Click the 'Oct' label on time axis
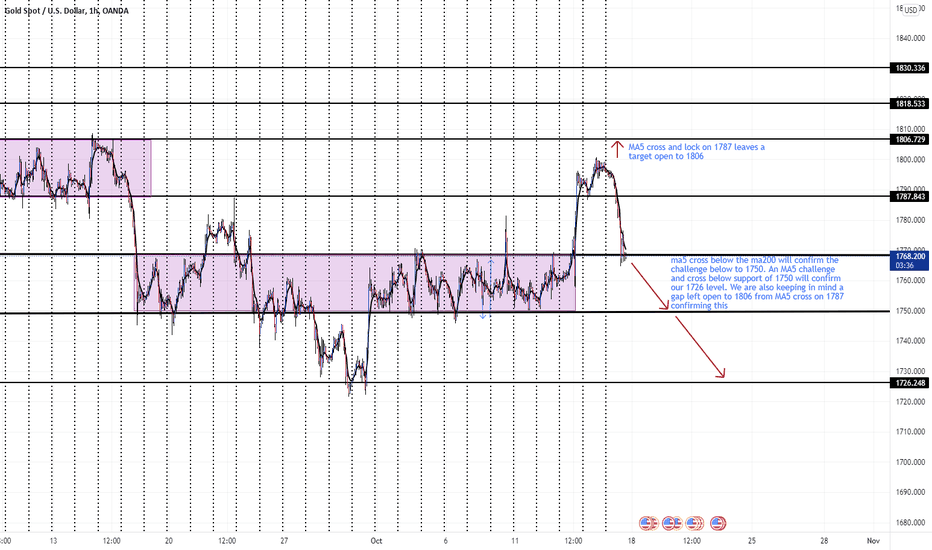The width and height of the screenshot is (932, 550). [376, 541]
